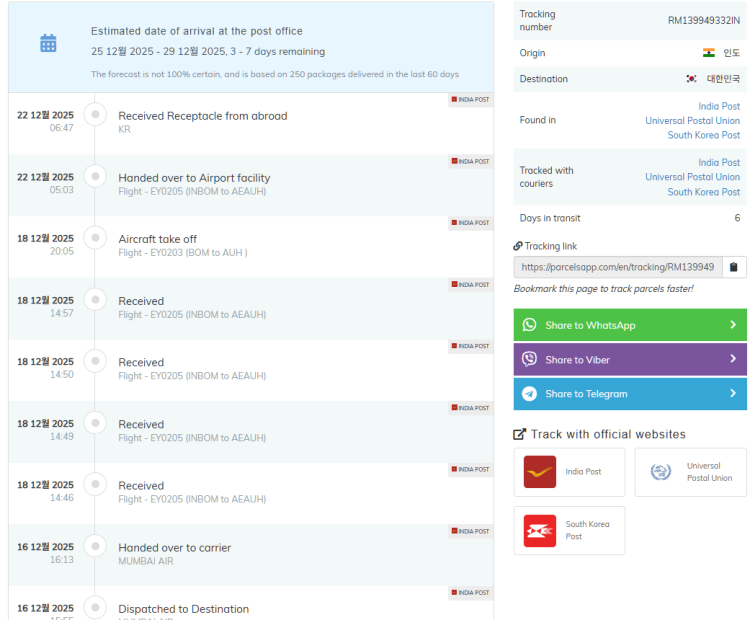Click the India Post logo thumbnail
This screenshot has width=750, height=620.
click(540, 472)
